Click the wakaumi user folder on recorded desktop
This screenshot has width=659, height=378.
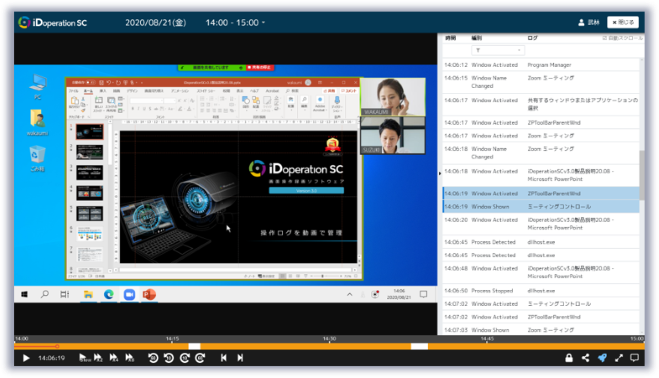click(37, 122)
